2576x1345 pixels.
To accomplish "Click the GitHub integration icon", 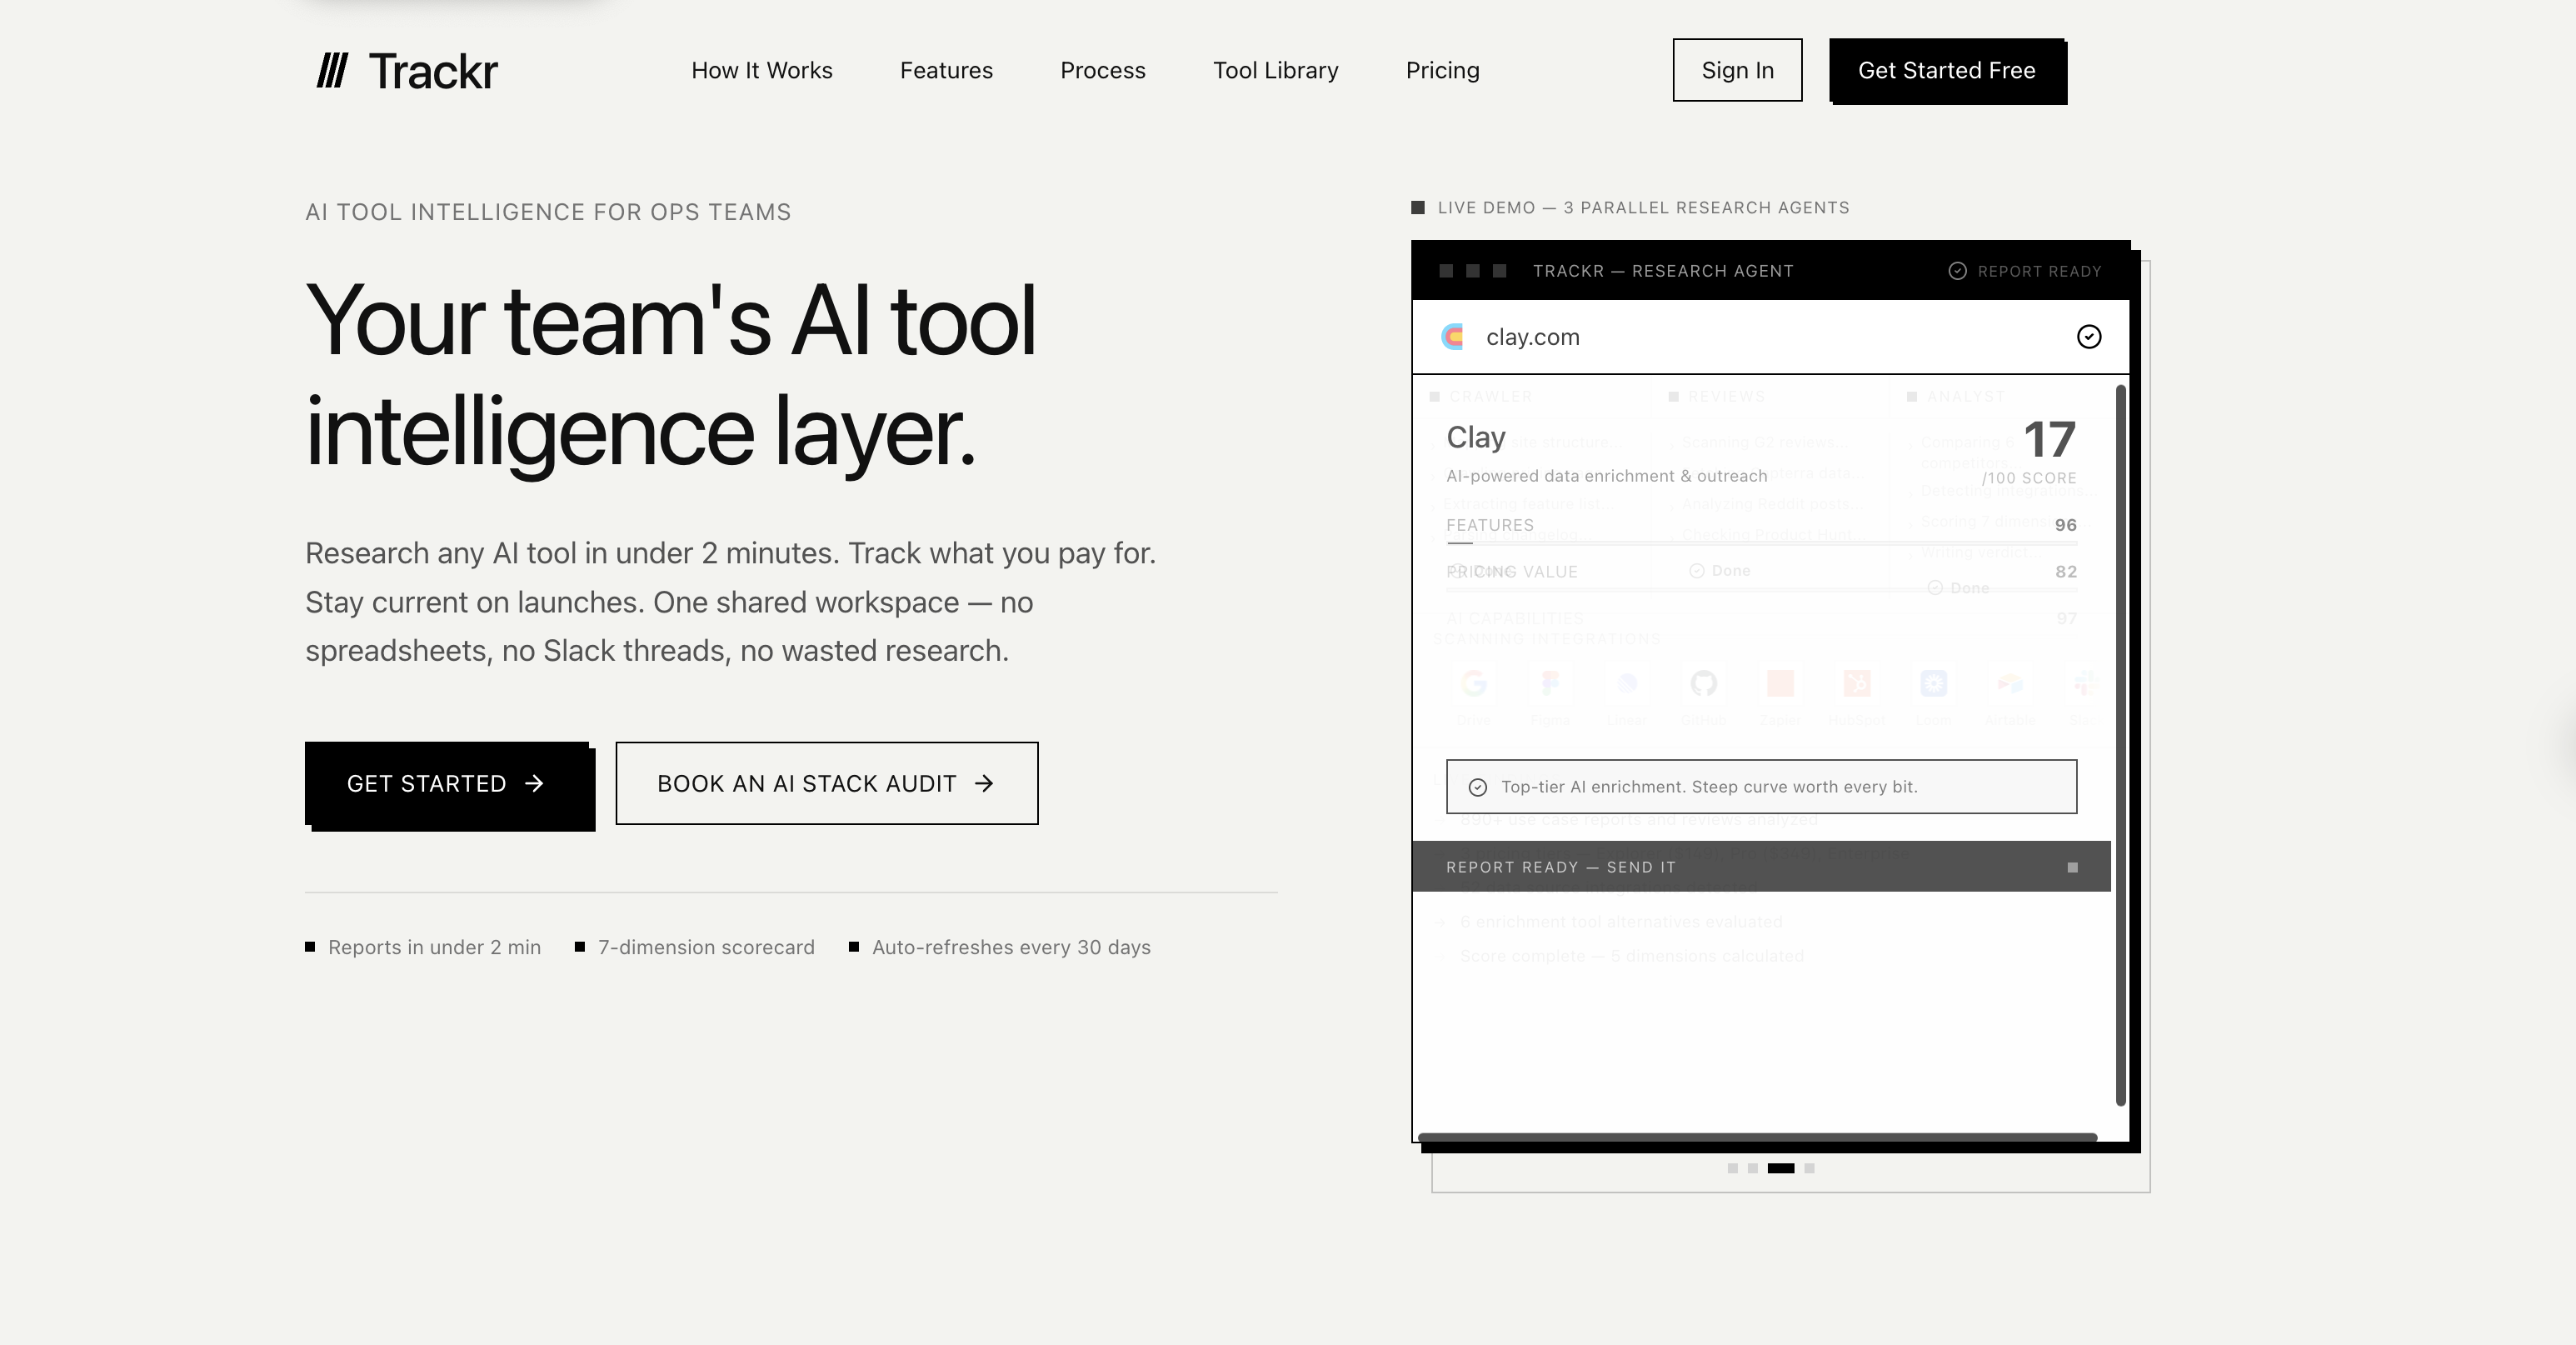I will pos(1704,683).
